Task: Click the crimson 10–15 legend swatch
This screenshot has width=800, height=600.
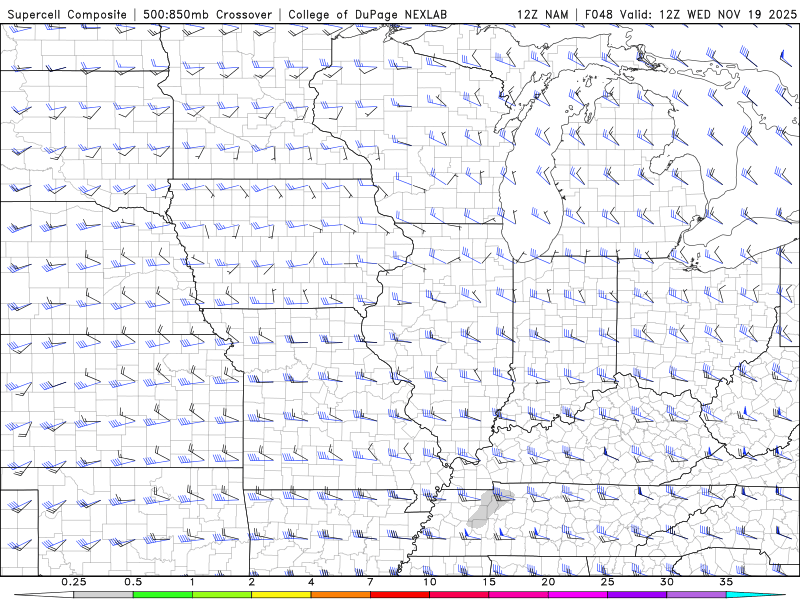Action: tap(459, 595)
